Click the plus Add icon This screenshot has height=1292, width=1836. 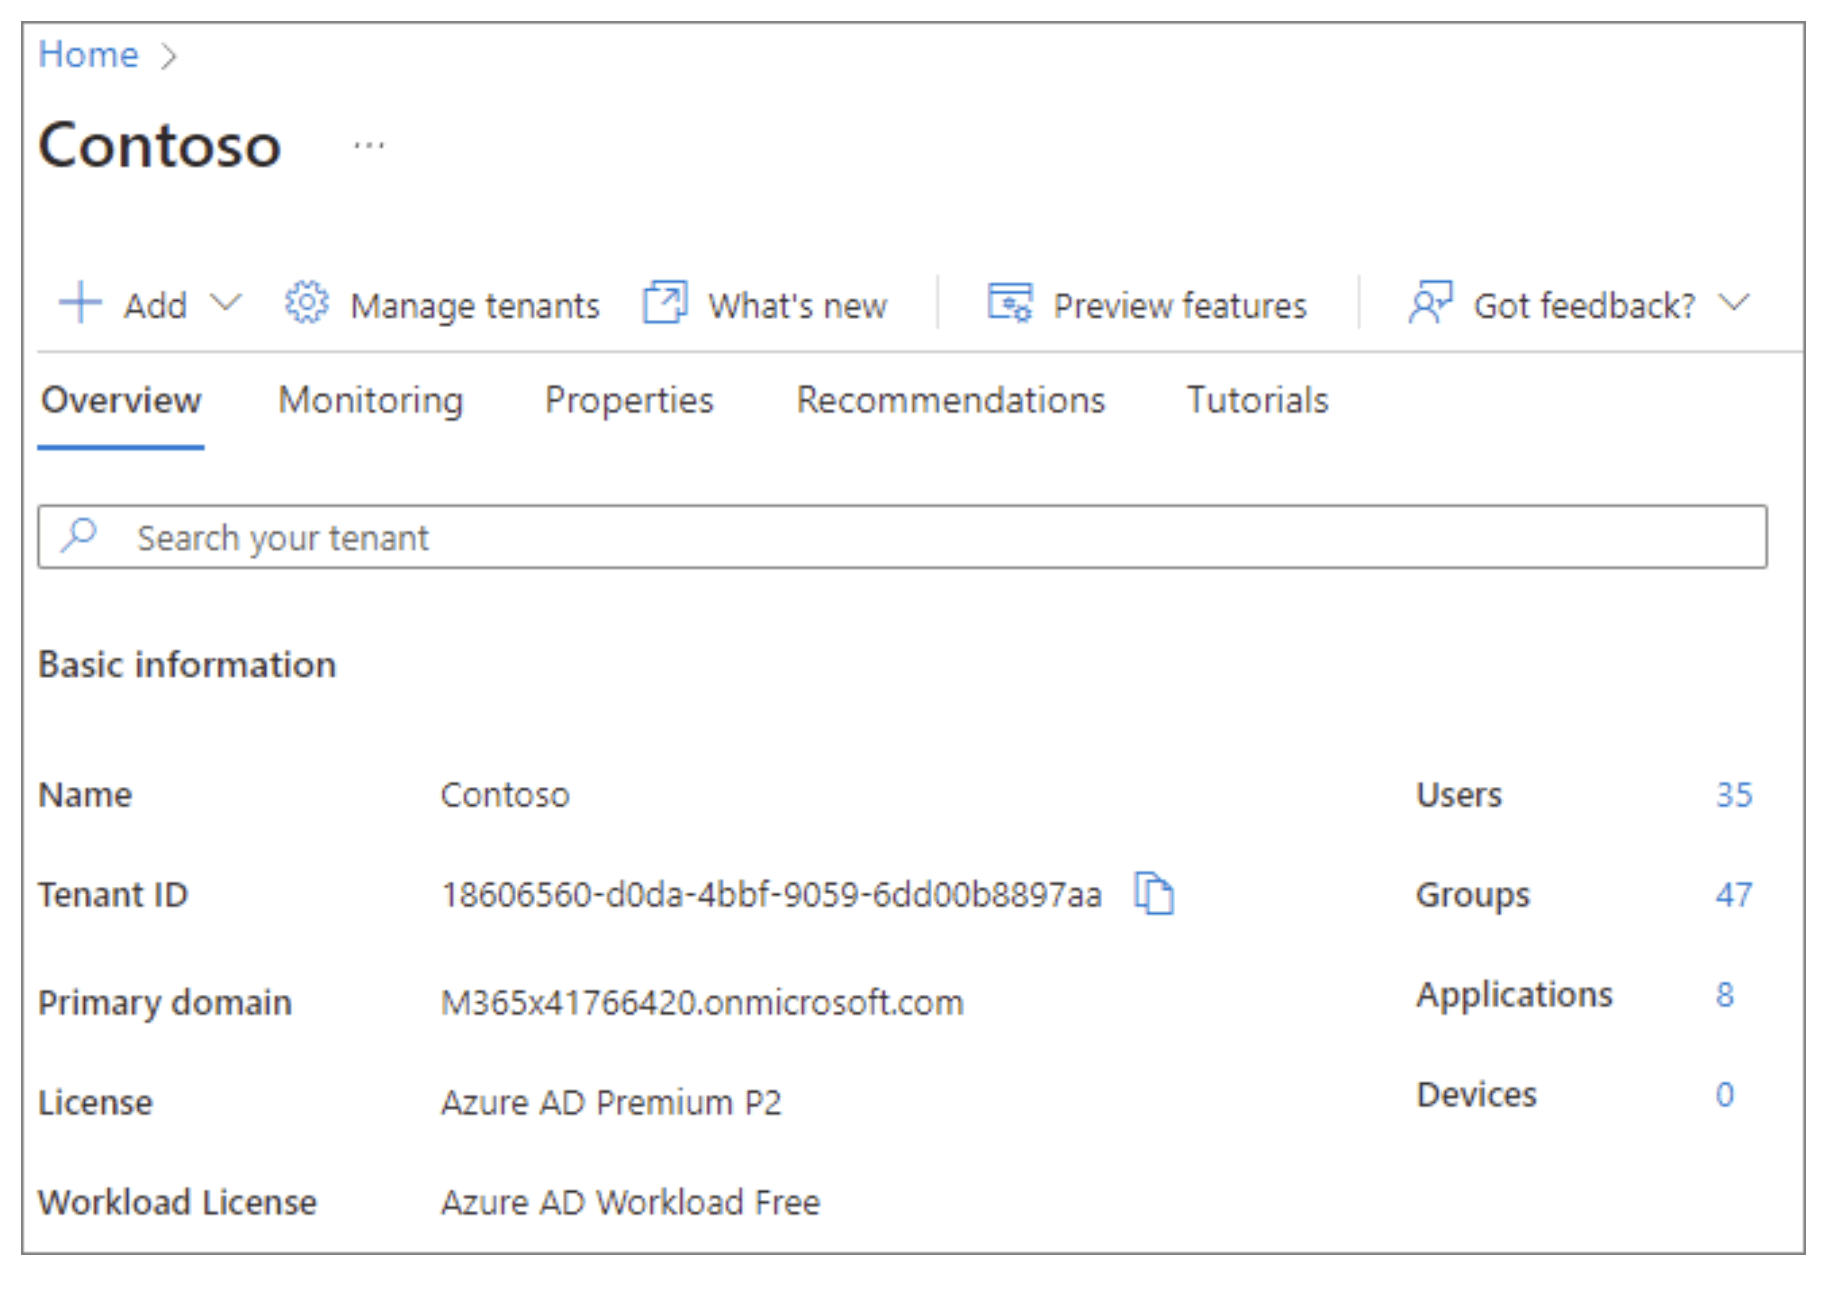(x=80, y=302)
